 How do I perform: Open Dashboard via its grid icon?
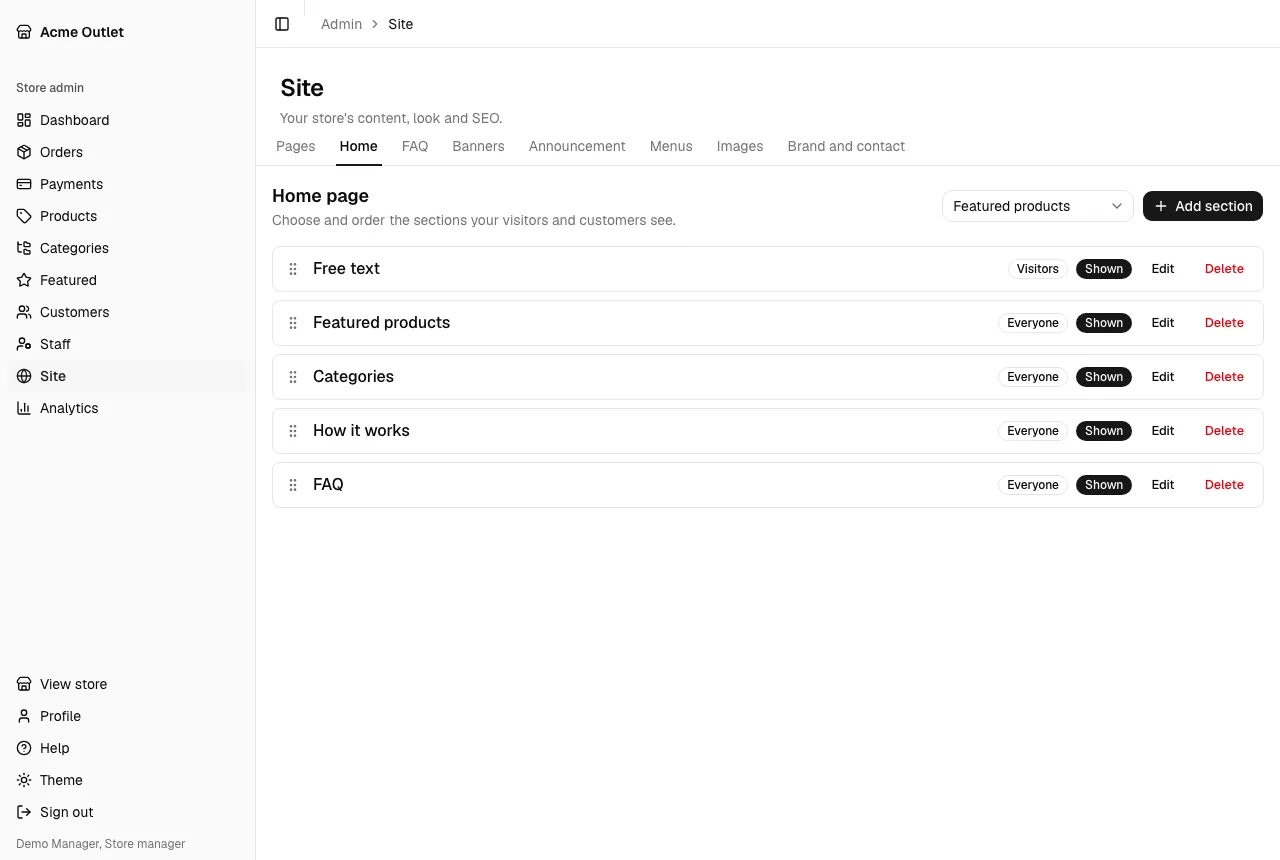coord(24,120)
